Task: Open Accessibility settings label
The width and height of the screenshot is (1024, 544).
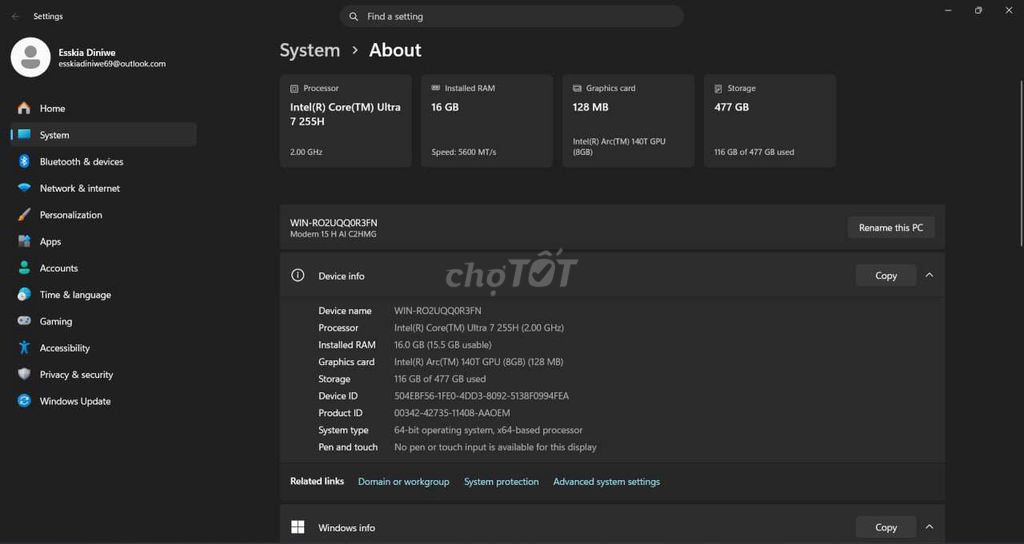Action: pyautogui.click(x=65, y=348)
